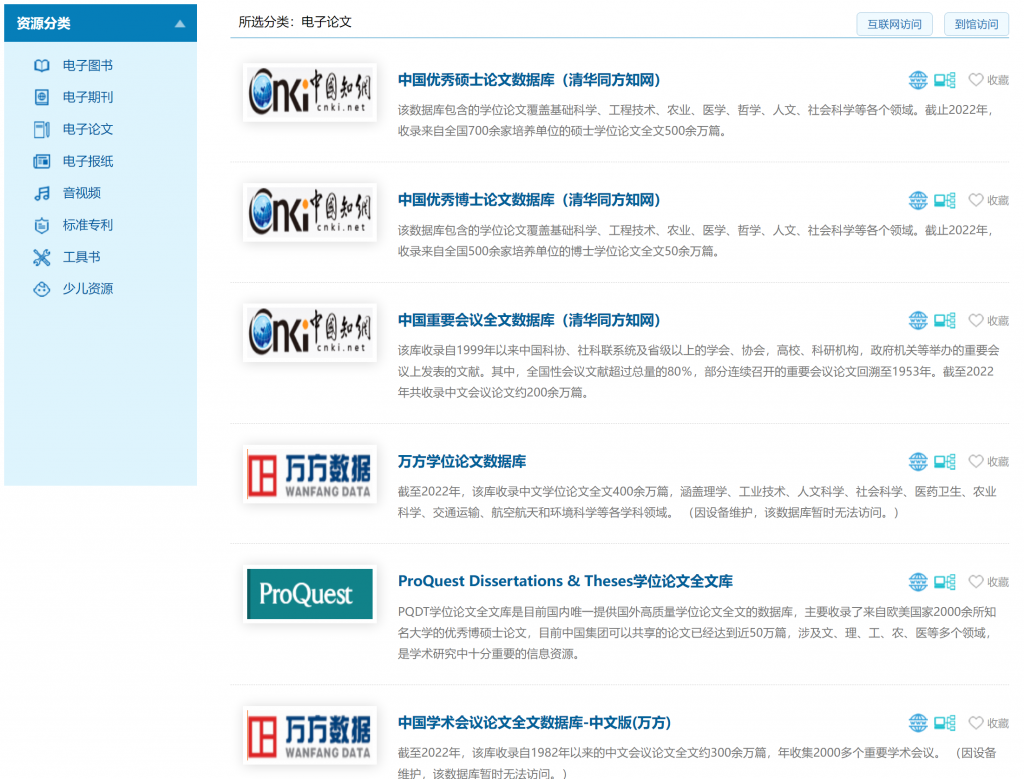Favorite 万方学位论文数据库 with heart icon
Viewport: 1024px width, 779px height.
coord(976,461)
